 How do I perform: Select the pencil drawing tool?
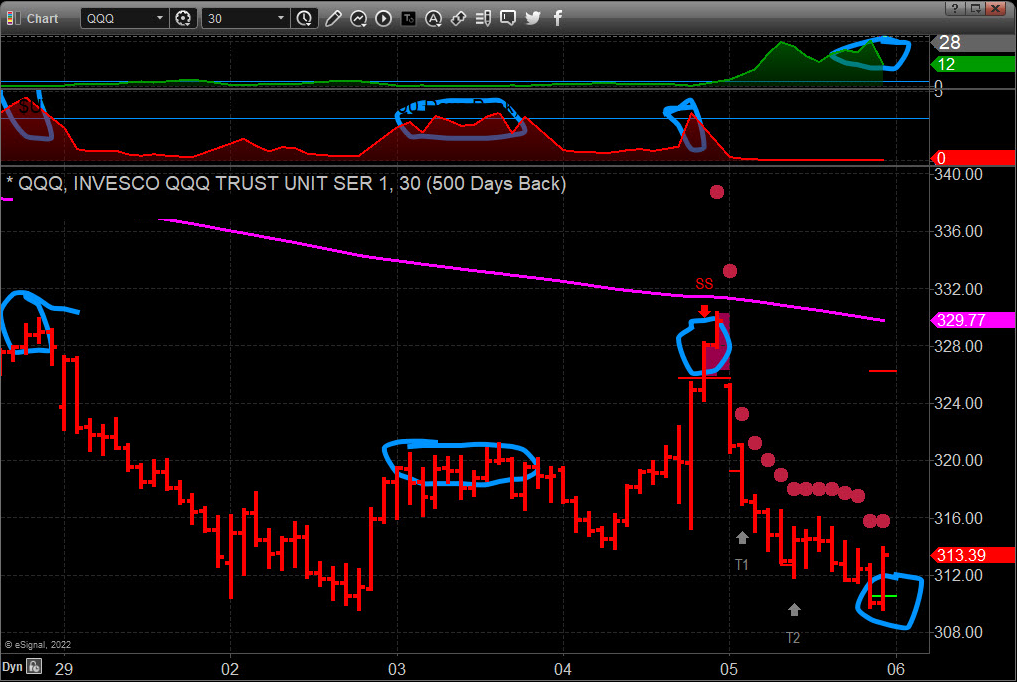point(333,18)
